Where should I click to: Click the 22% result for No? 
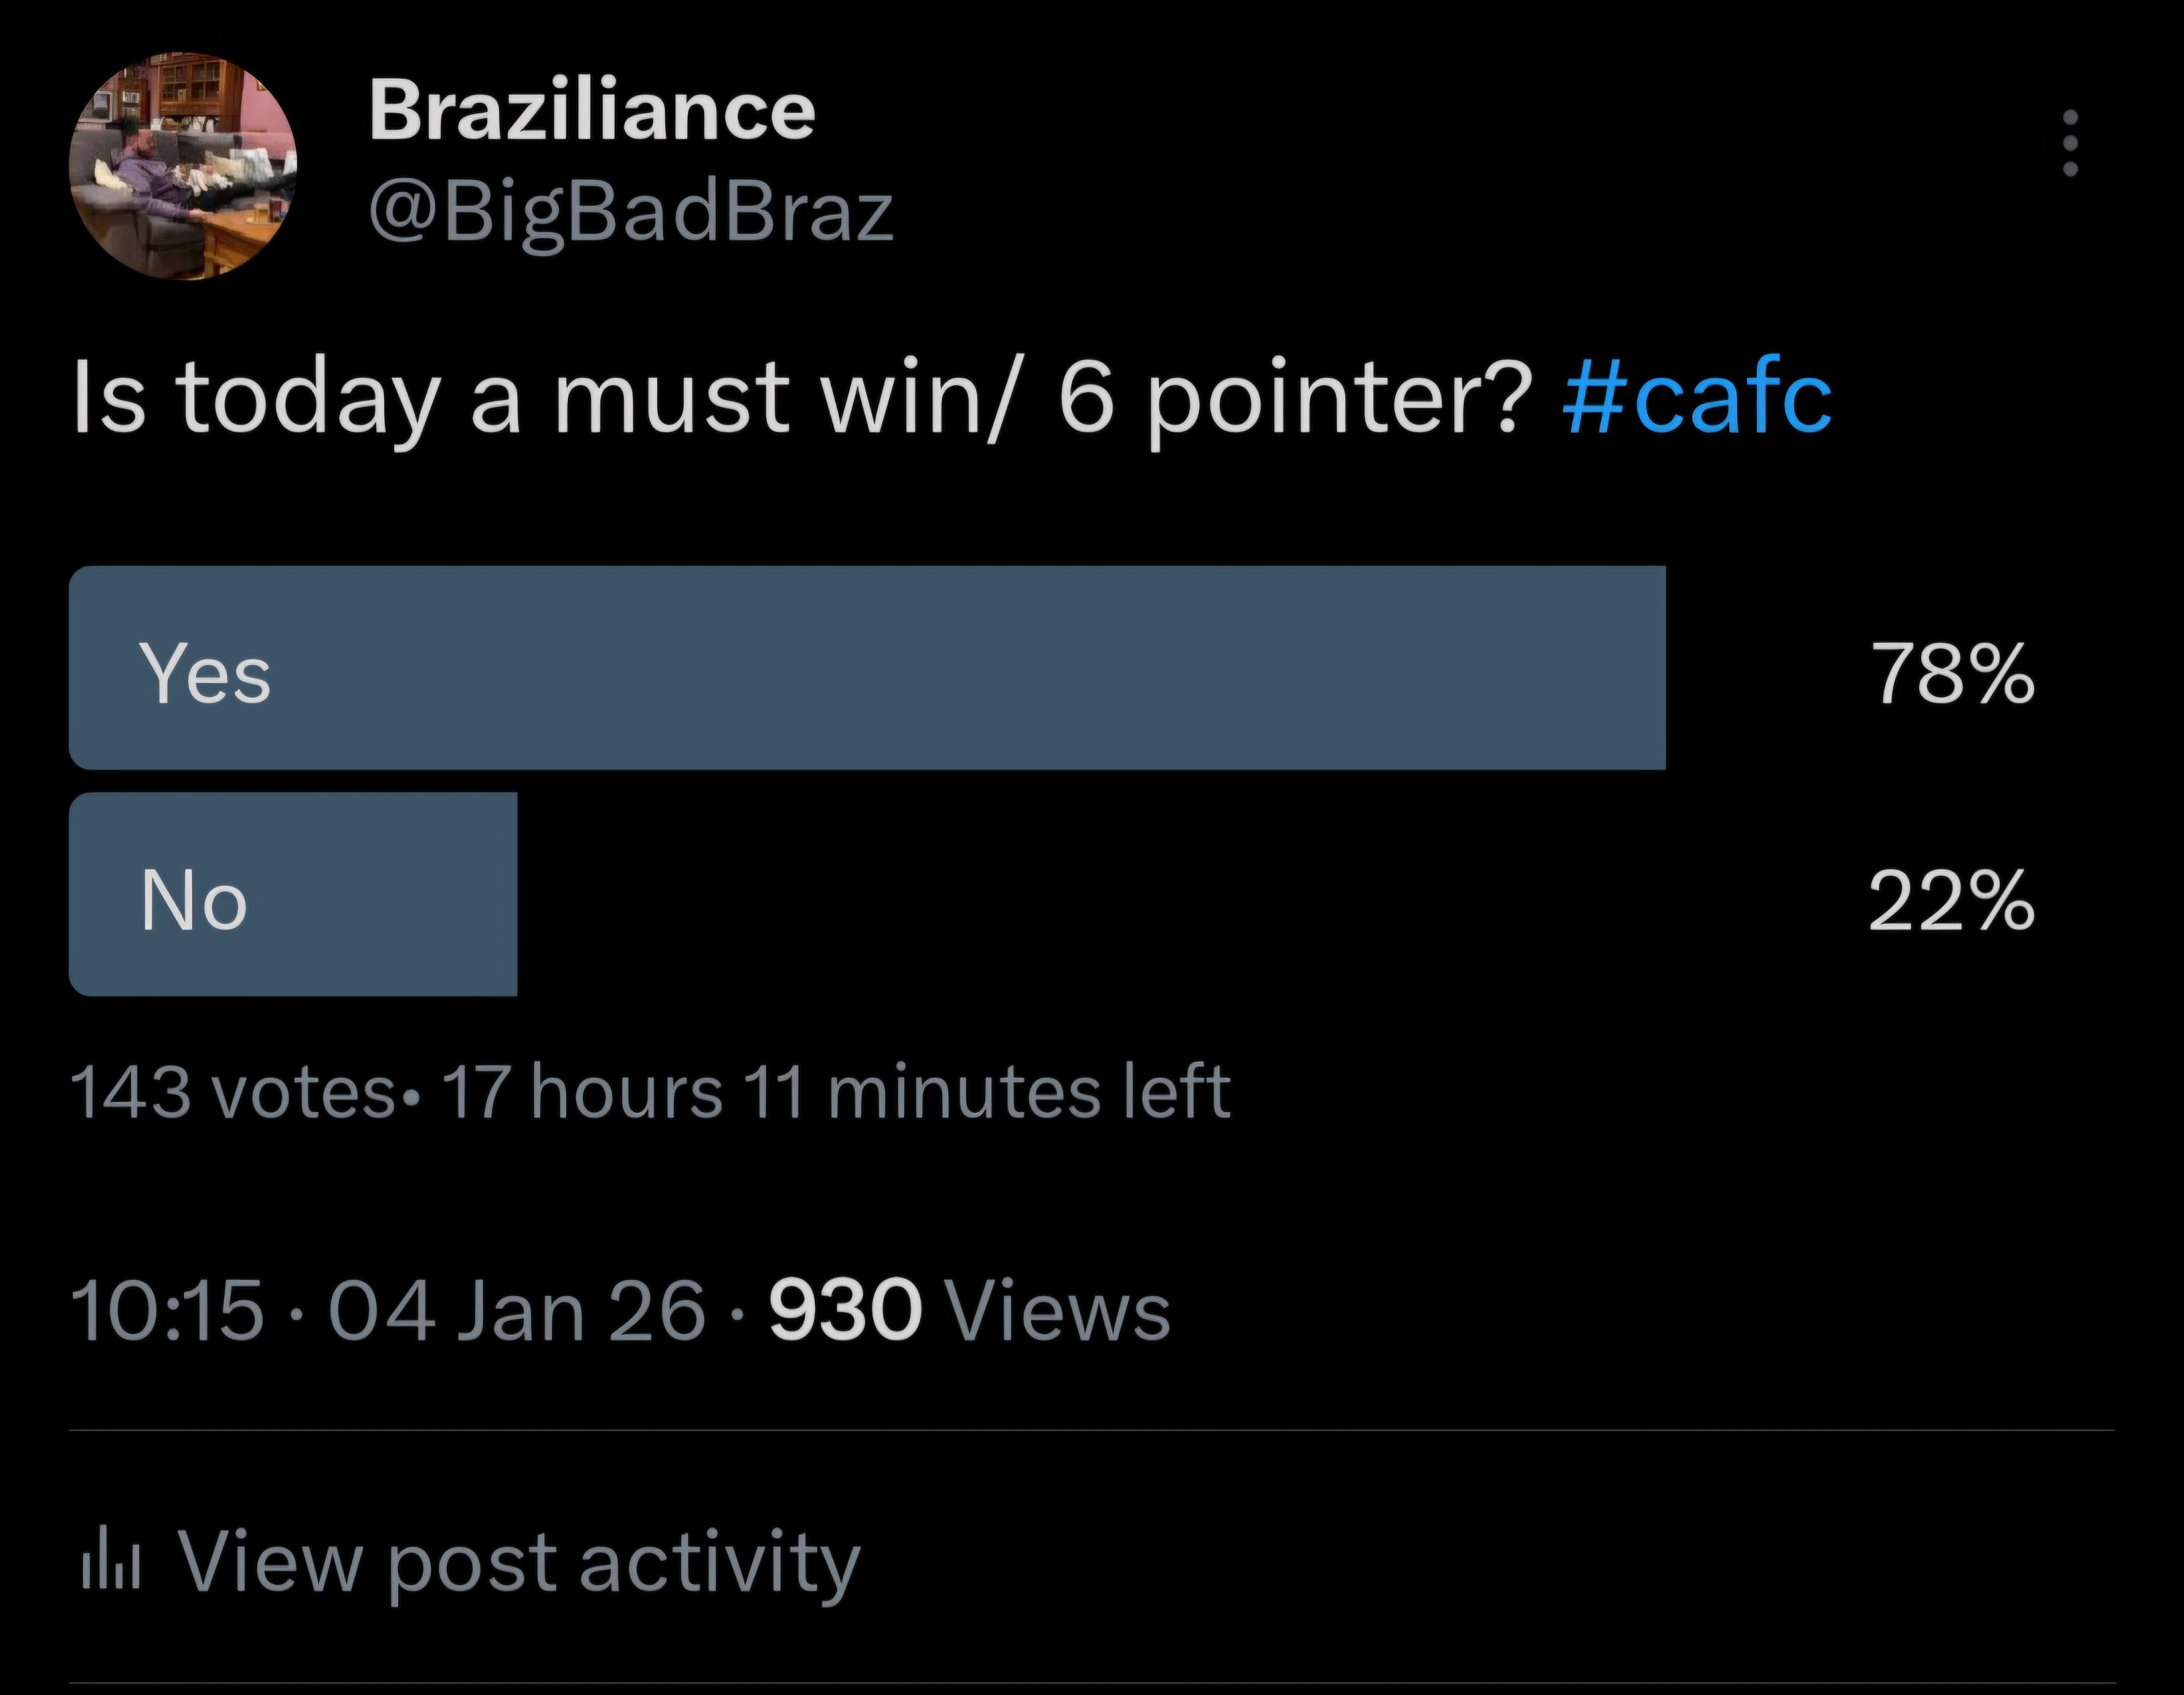1951,901
